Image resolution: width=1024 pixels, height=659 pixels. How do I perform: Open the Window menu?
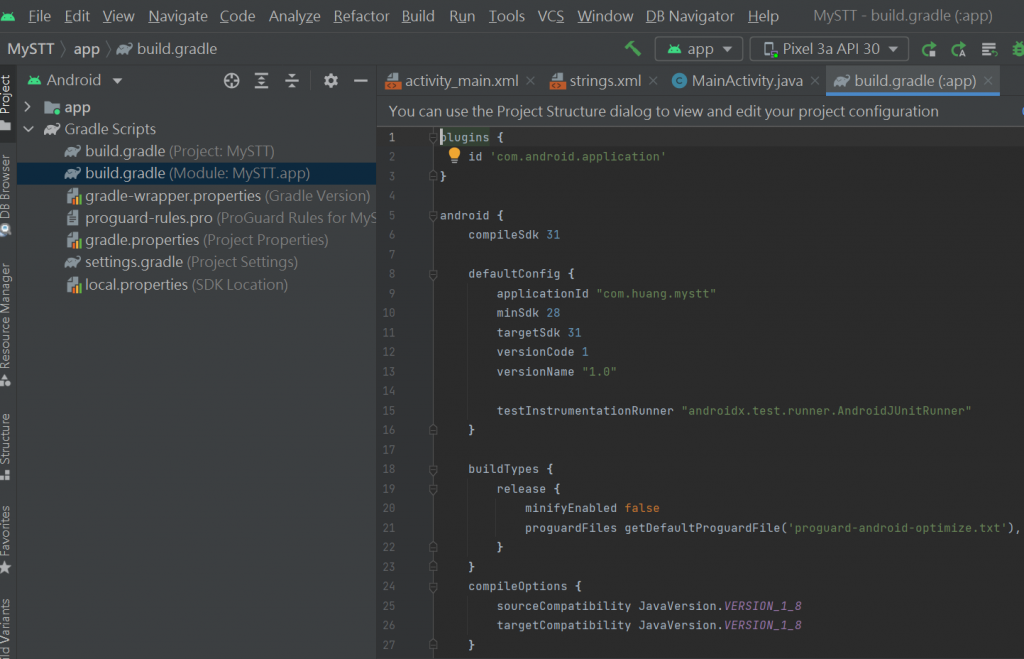click(605, 16)
